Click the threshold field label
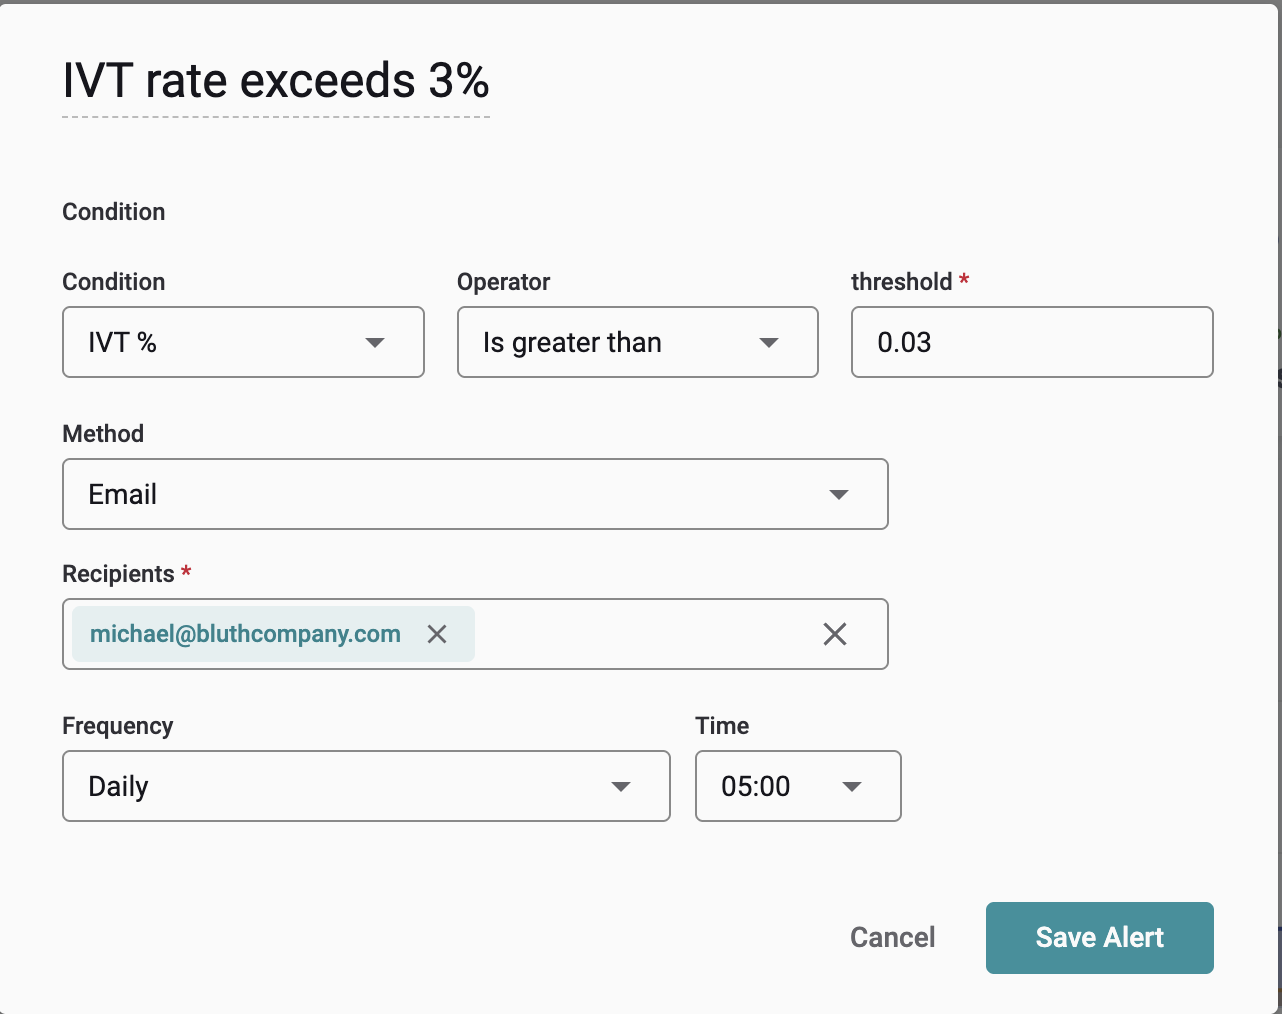The height and width of the screenshot is (1014, 1282). coord(901,282)
